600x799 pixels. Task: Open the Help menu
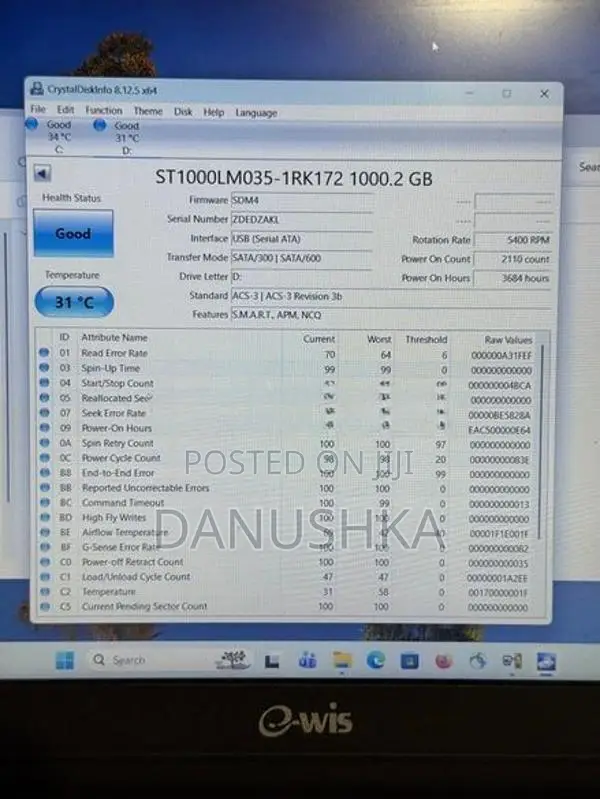click(x=214, y=112)
